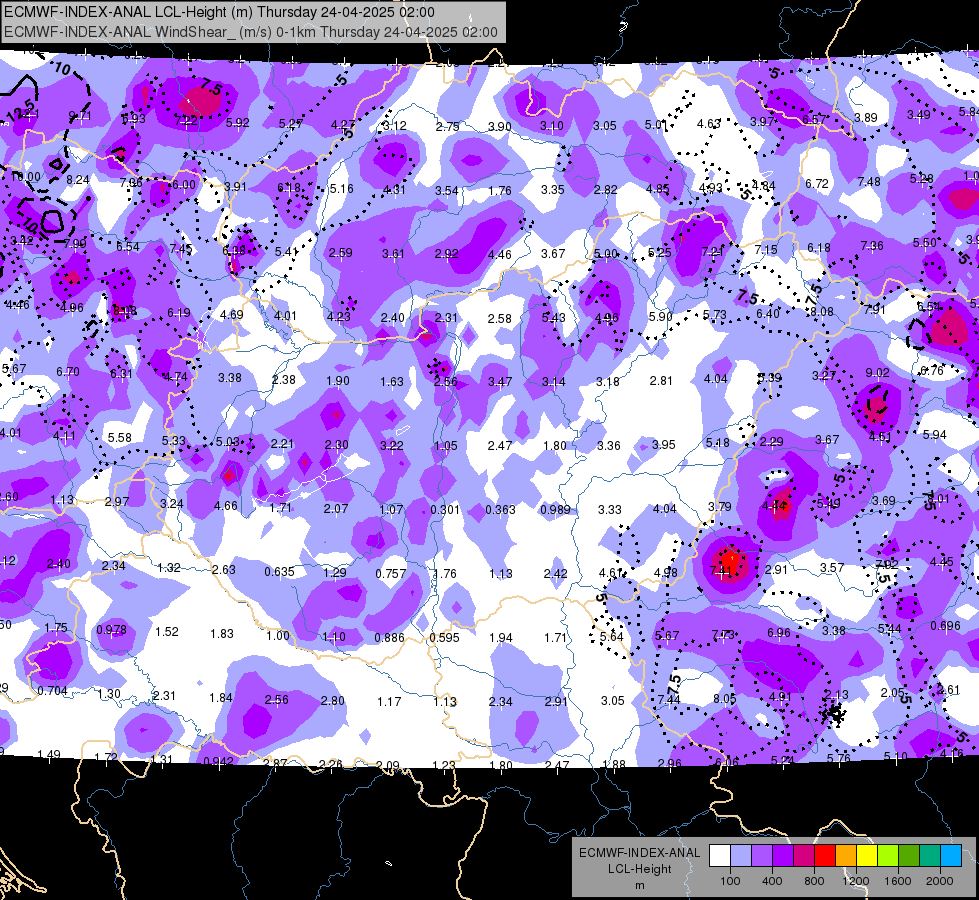The image size is (979, 900).
Task: Click the wind shear value 7.22
Action: pos(186,121)
